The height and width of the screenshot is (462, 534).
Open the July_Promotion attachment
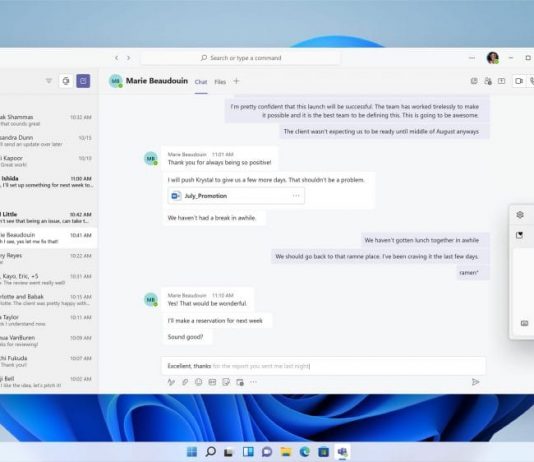[236, 196]
